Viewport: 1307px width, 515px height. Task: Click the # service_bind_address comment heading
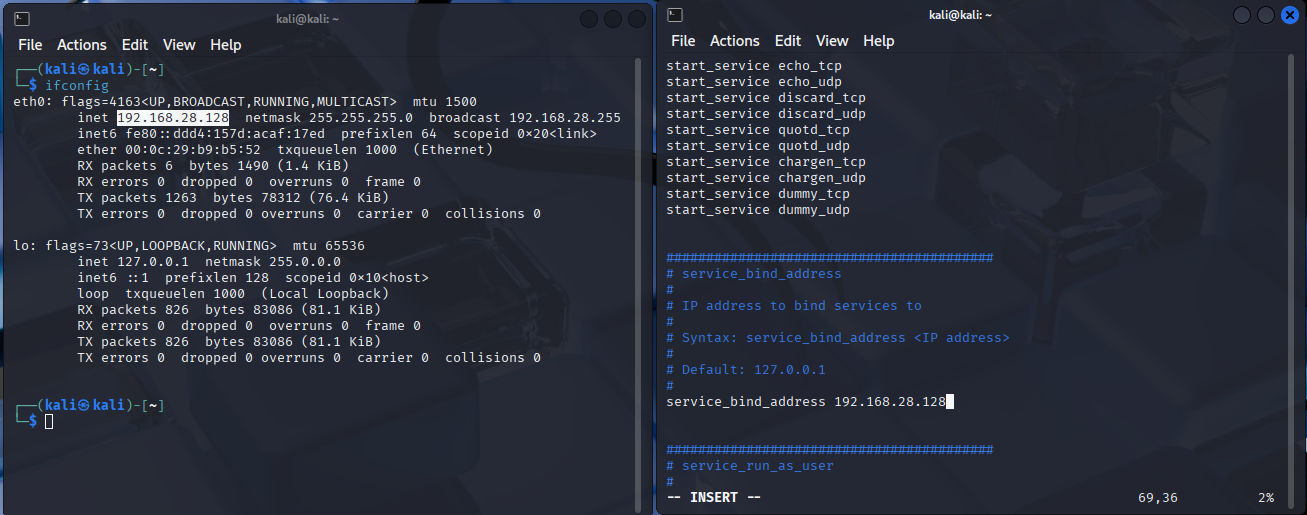(x=754, y=274)
